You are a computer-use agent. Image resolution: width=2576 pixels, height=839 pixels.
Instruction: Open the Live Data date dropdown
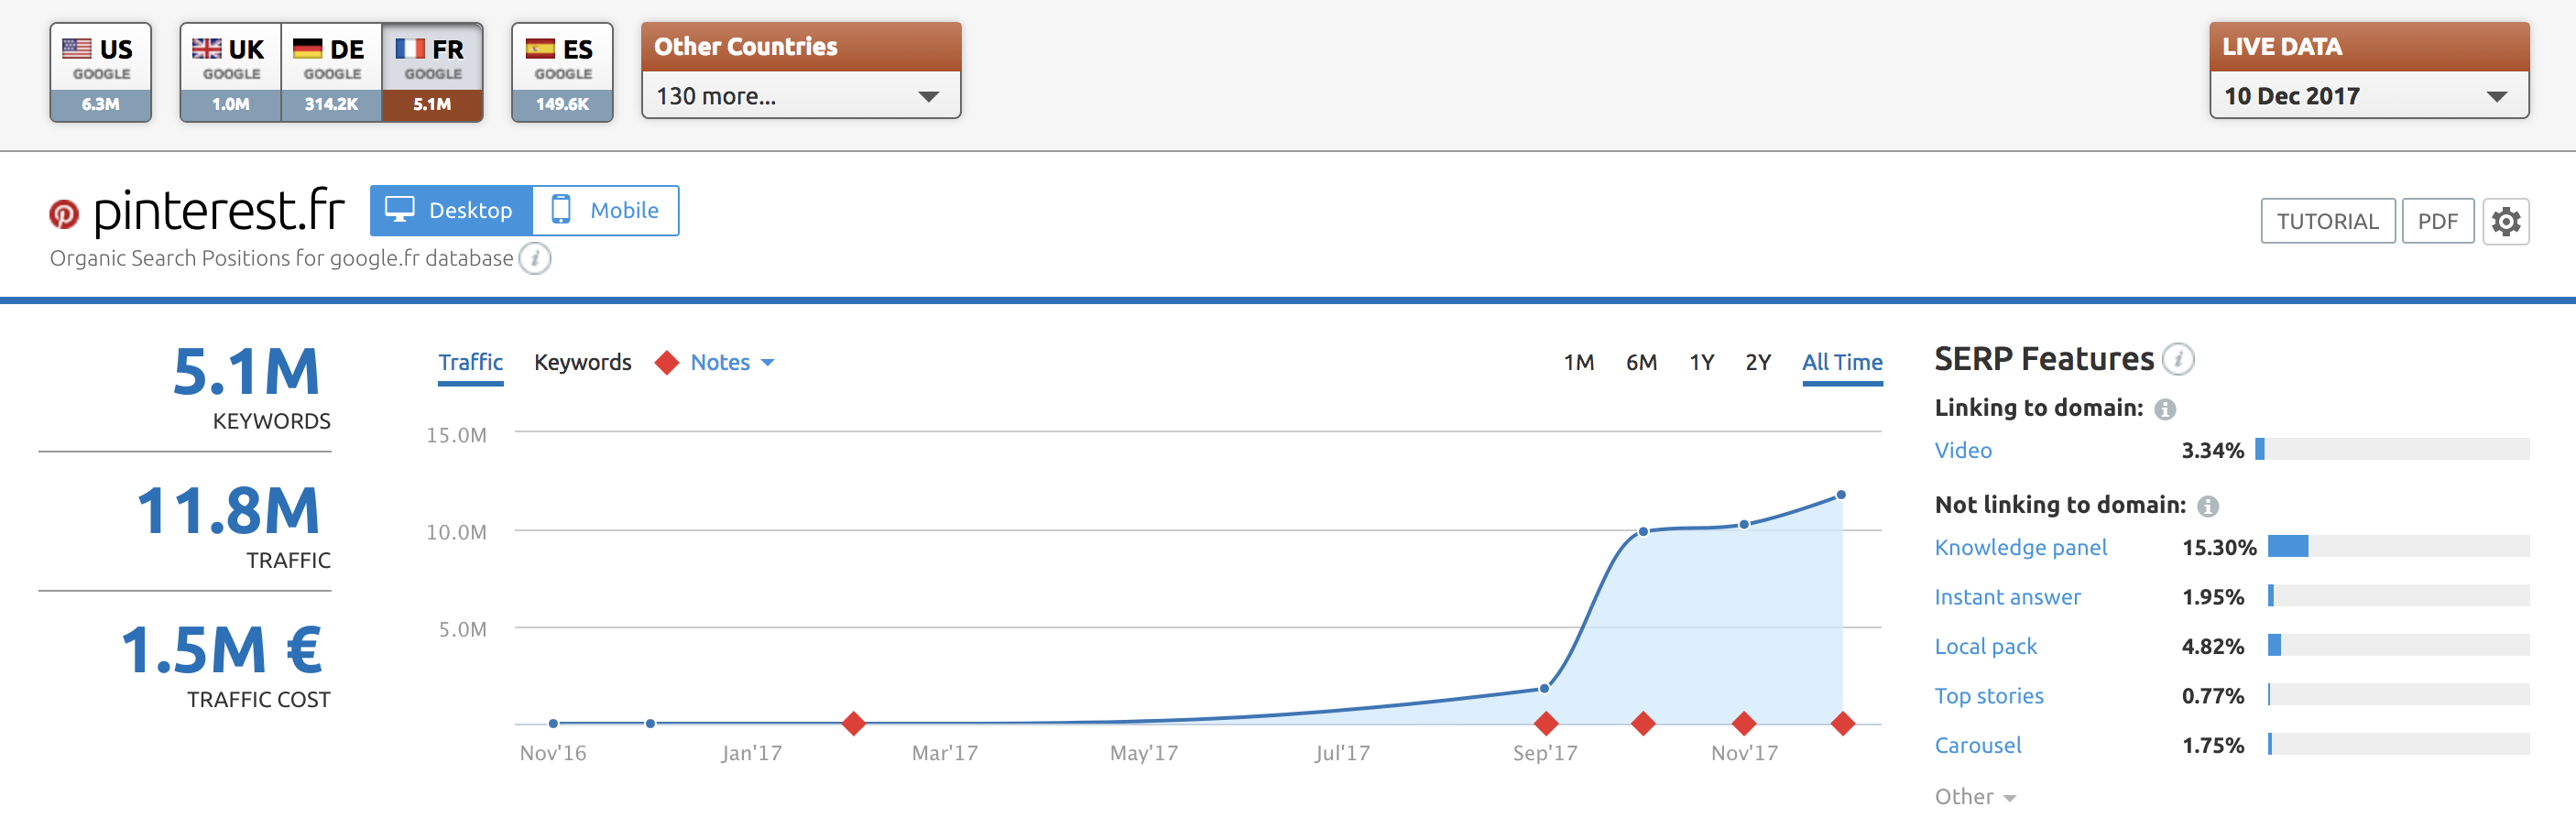pos(2368,96)
